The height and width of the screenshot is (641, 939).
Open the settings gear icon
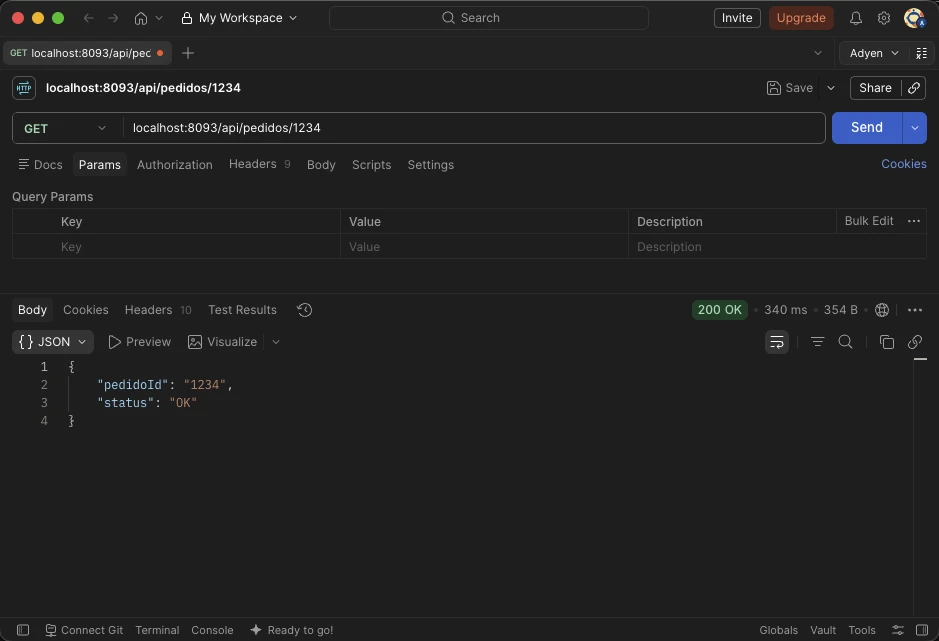[884, 18]
